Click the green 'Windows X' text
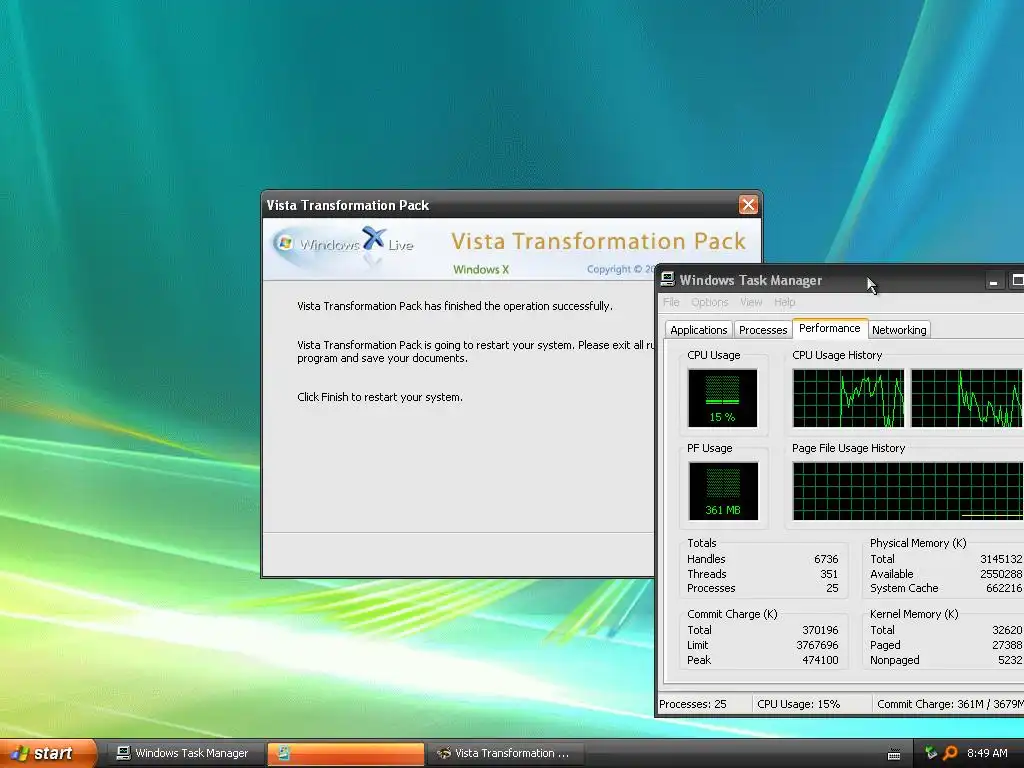 point(481,269)
